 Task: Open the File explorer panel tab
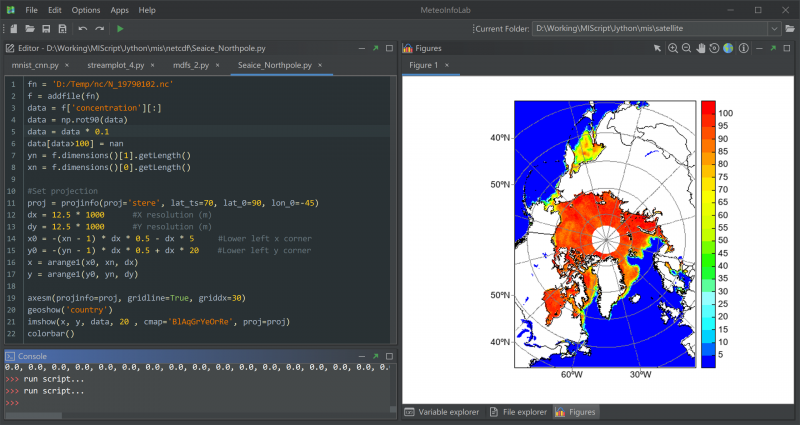pos(519,411)
